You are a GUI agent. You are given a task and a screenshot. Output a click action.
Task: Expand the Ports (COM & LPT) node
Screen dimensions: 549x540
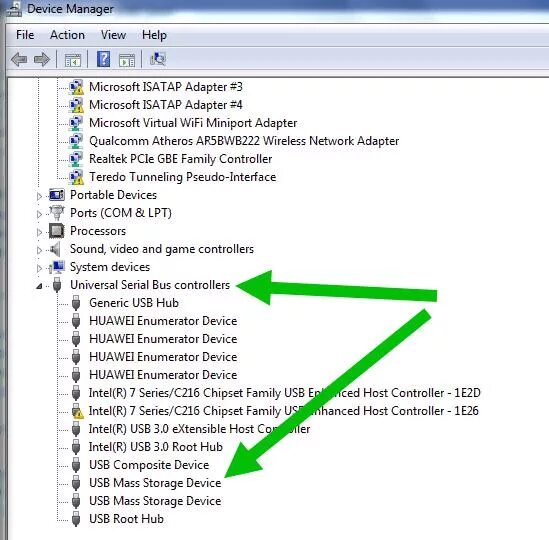point(39,214)
